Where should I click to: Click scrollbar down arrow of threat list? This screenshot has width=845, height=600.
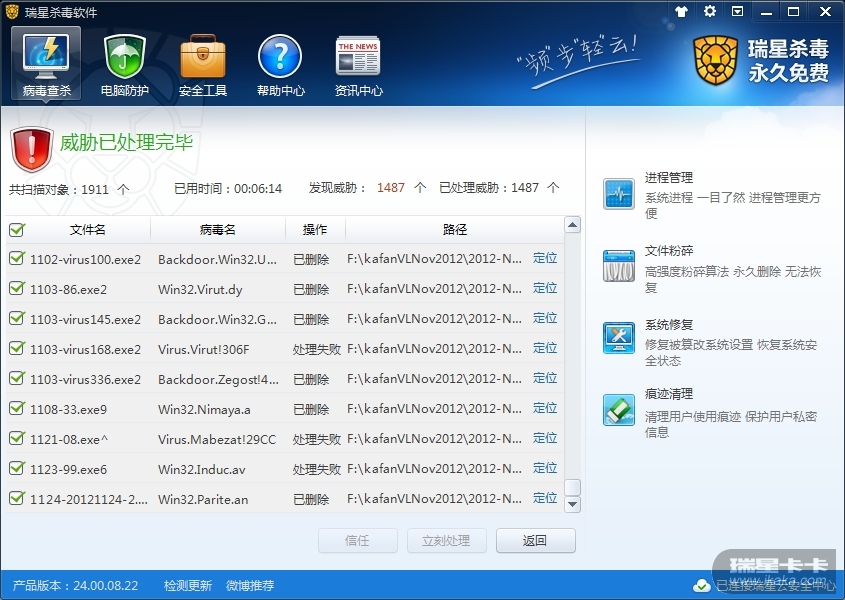pos(572,505)
